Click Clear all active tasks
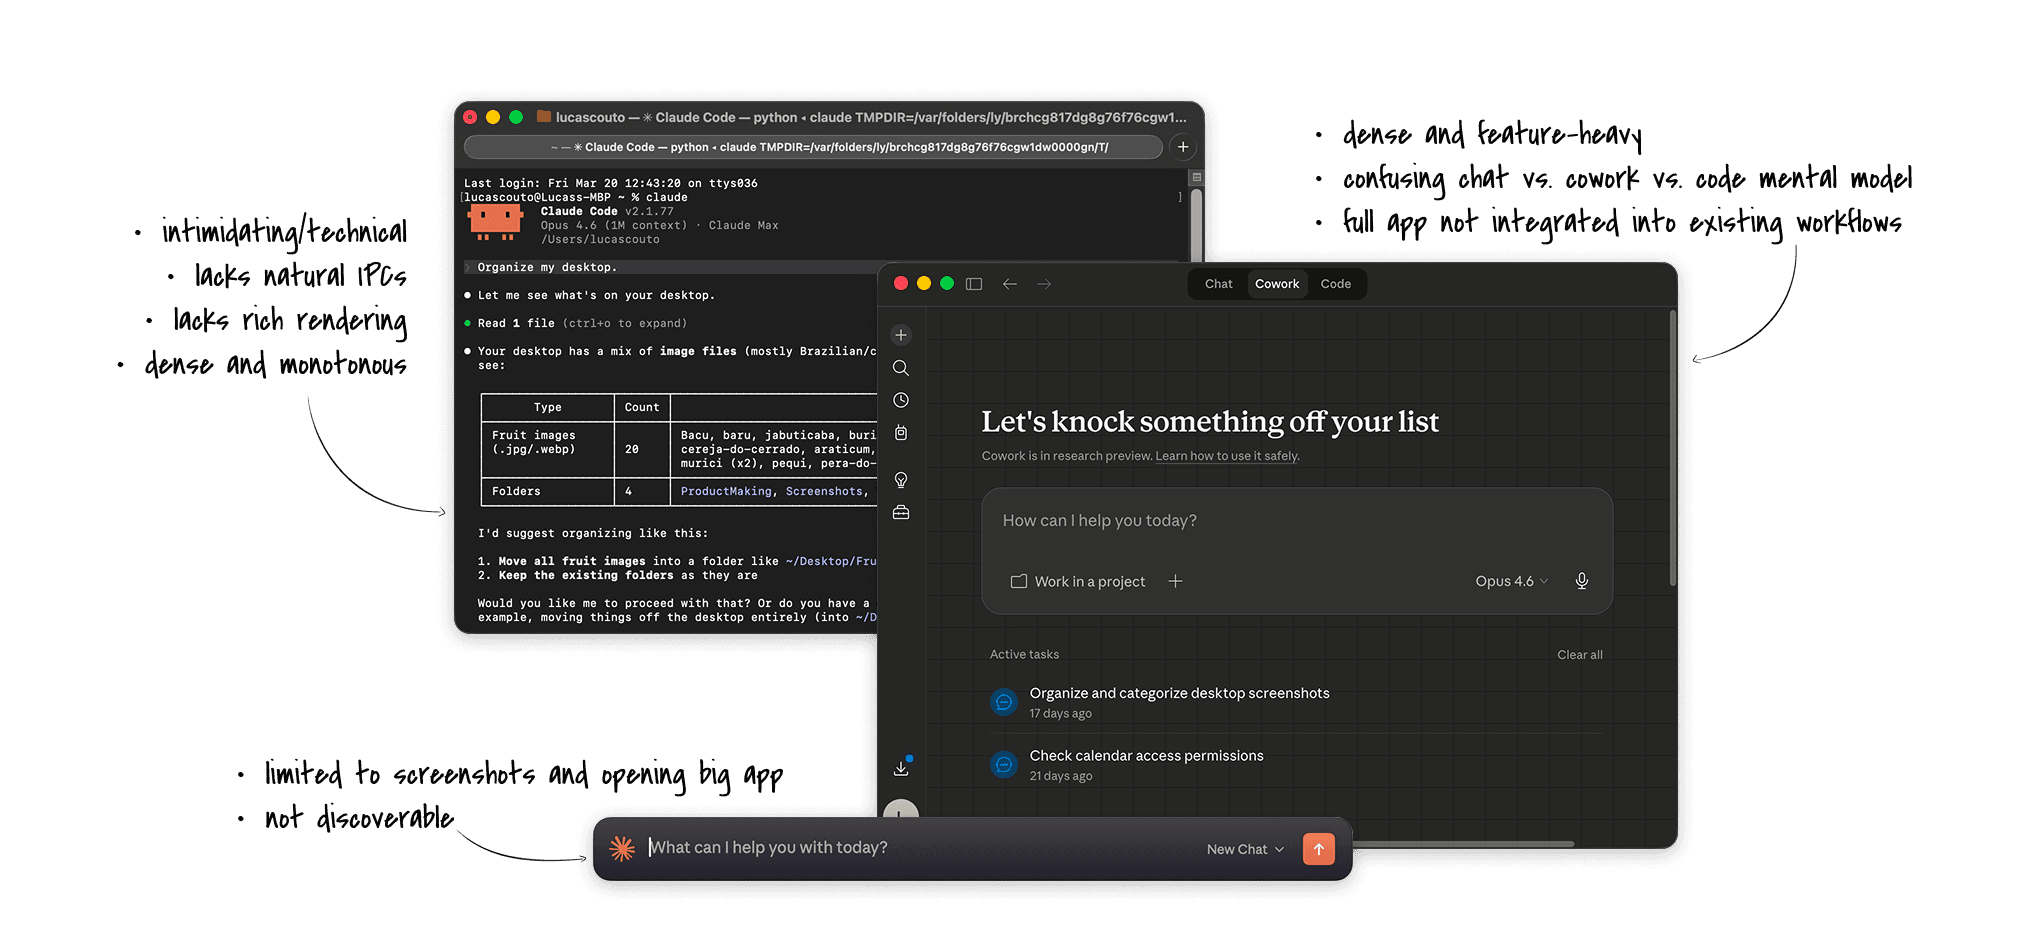 1580,655
